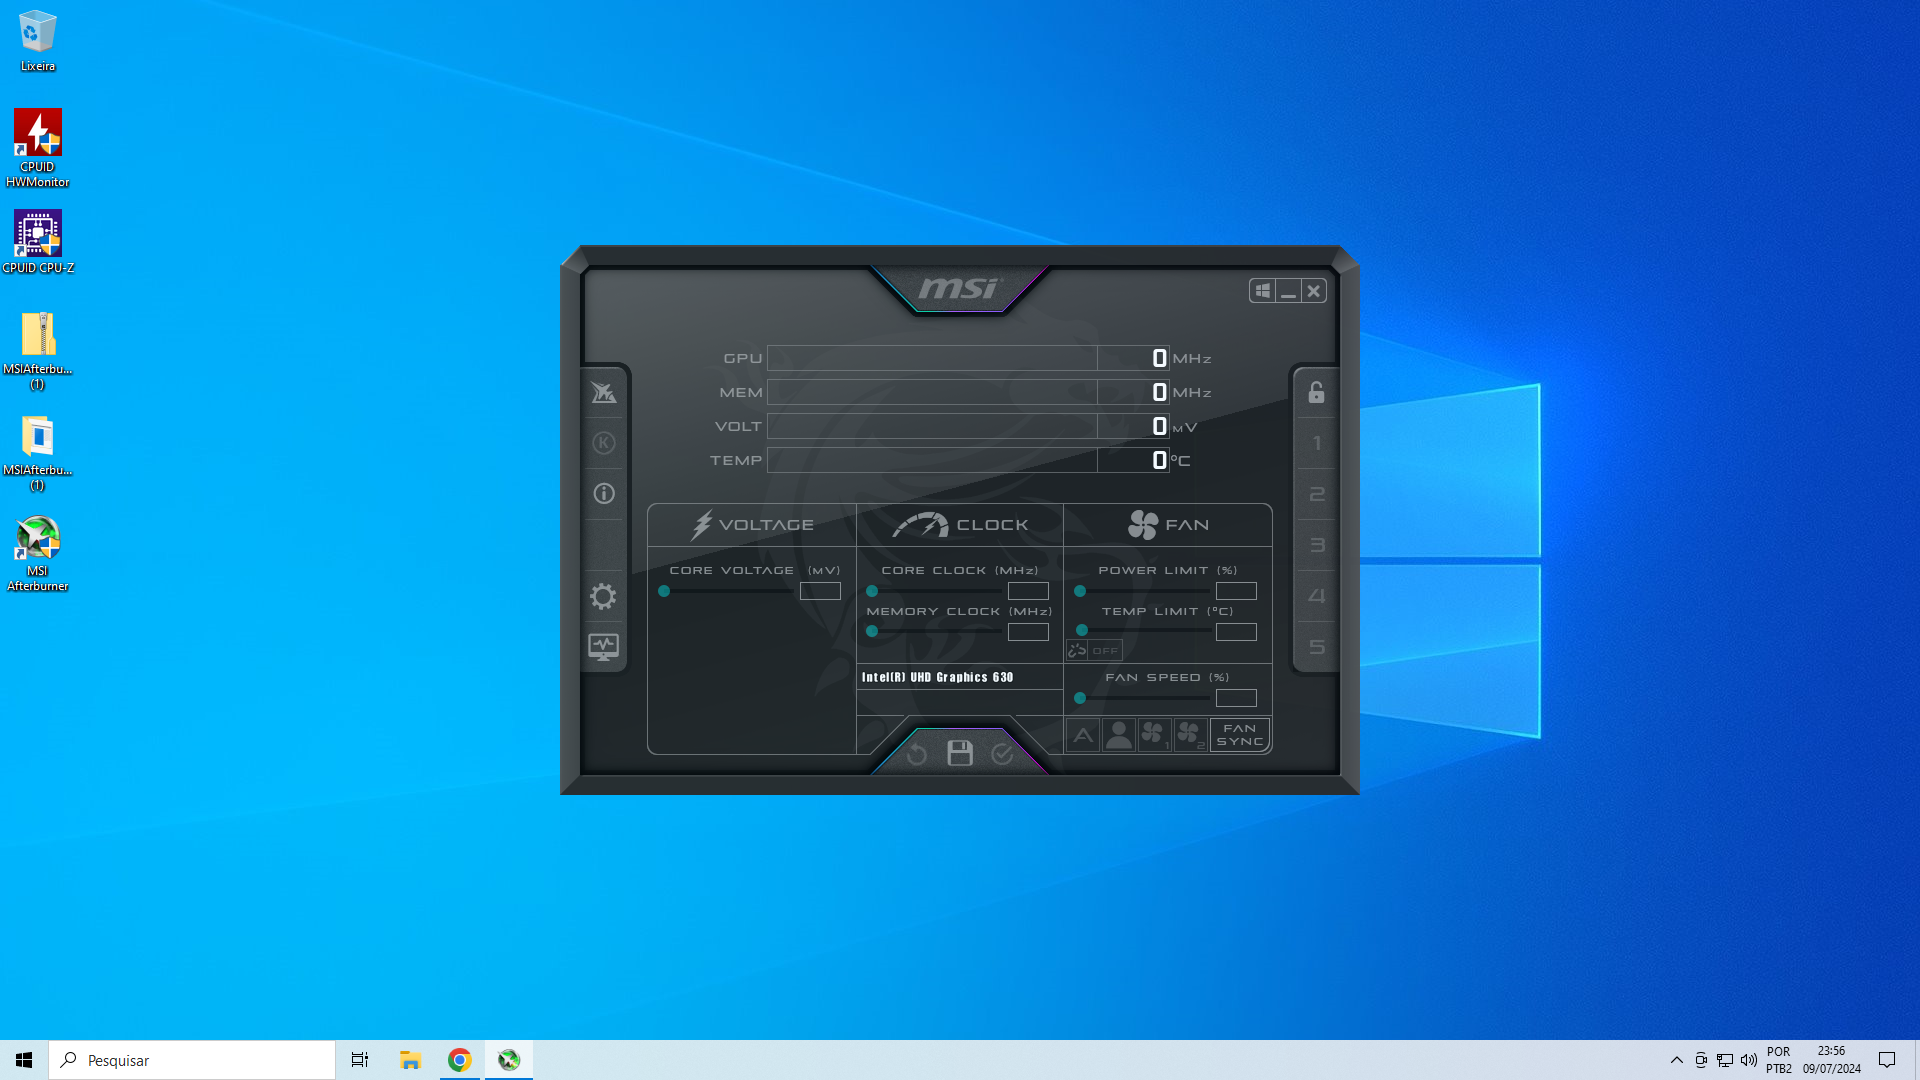
Task: Click the TEMP °C usage bar
Action: point(968,460)
